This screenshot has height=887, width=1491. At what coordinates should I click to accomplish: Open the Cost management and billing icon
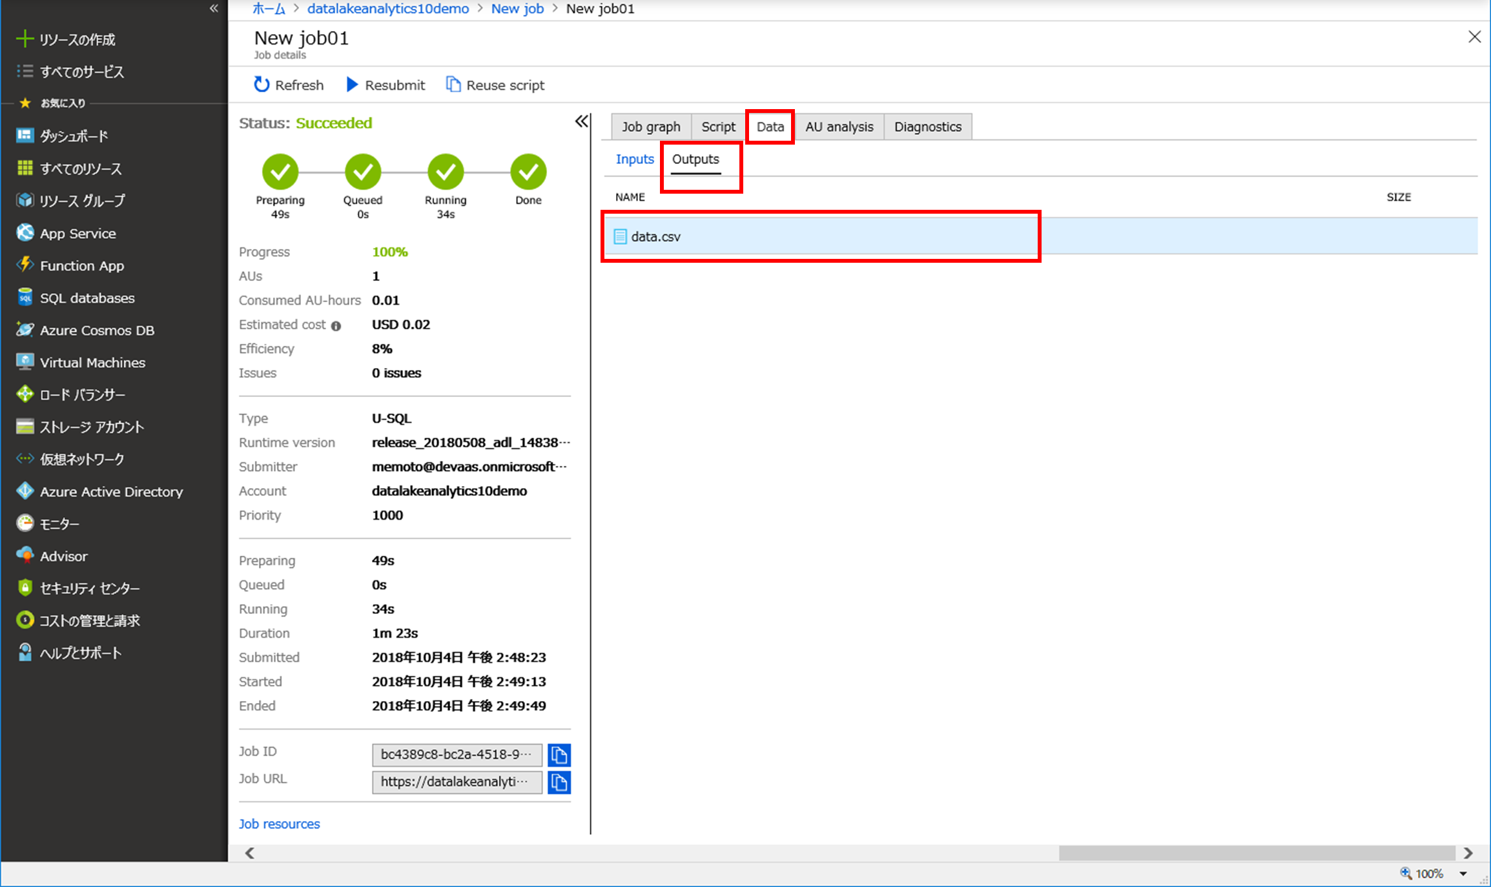(25, 620)
